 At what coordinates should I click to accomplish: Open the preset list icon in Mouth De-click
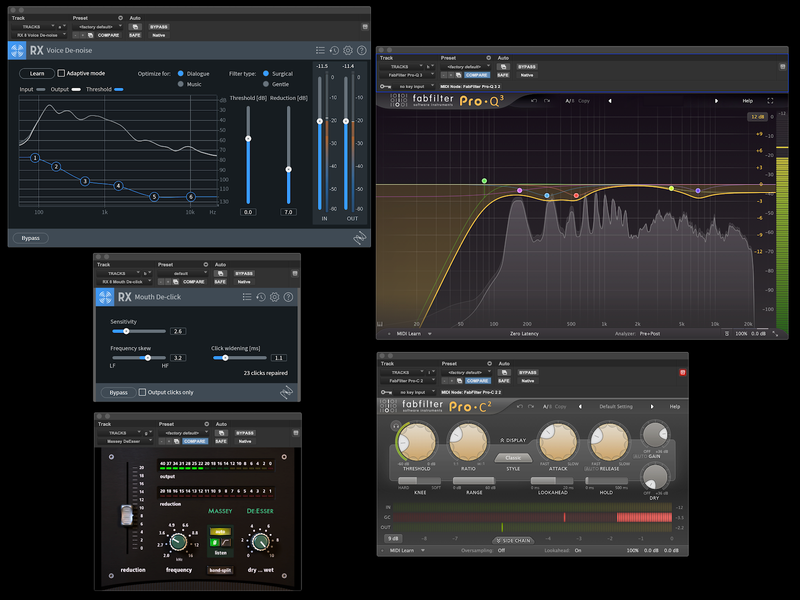pyautogui.click(x=247, y=296)
